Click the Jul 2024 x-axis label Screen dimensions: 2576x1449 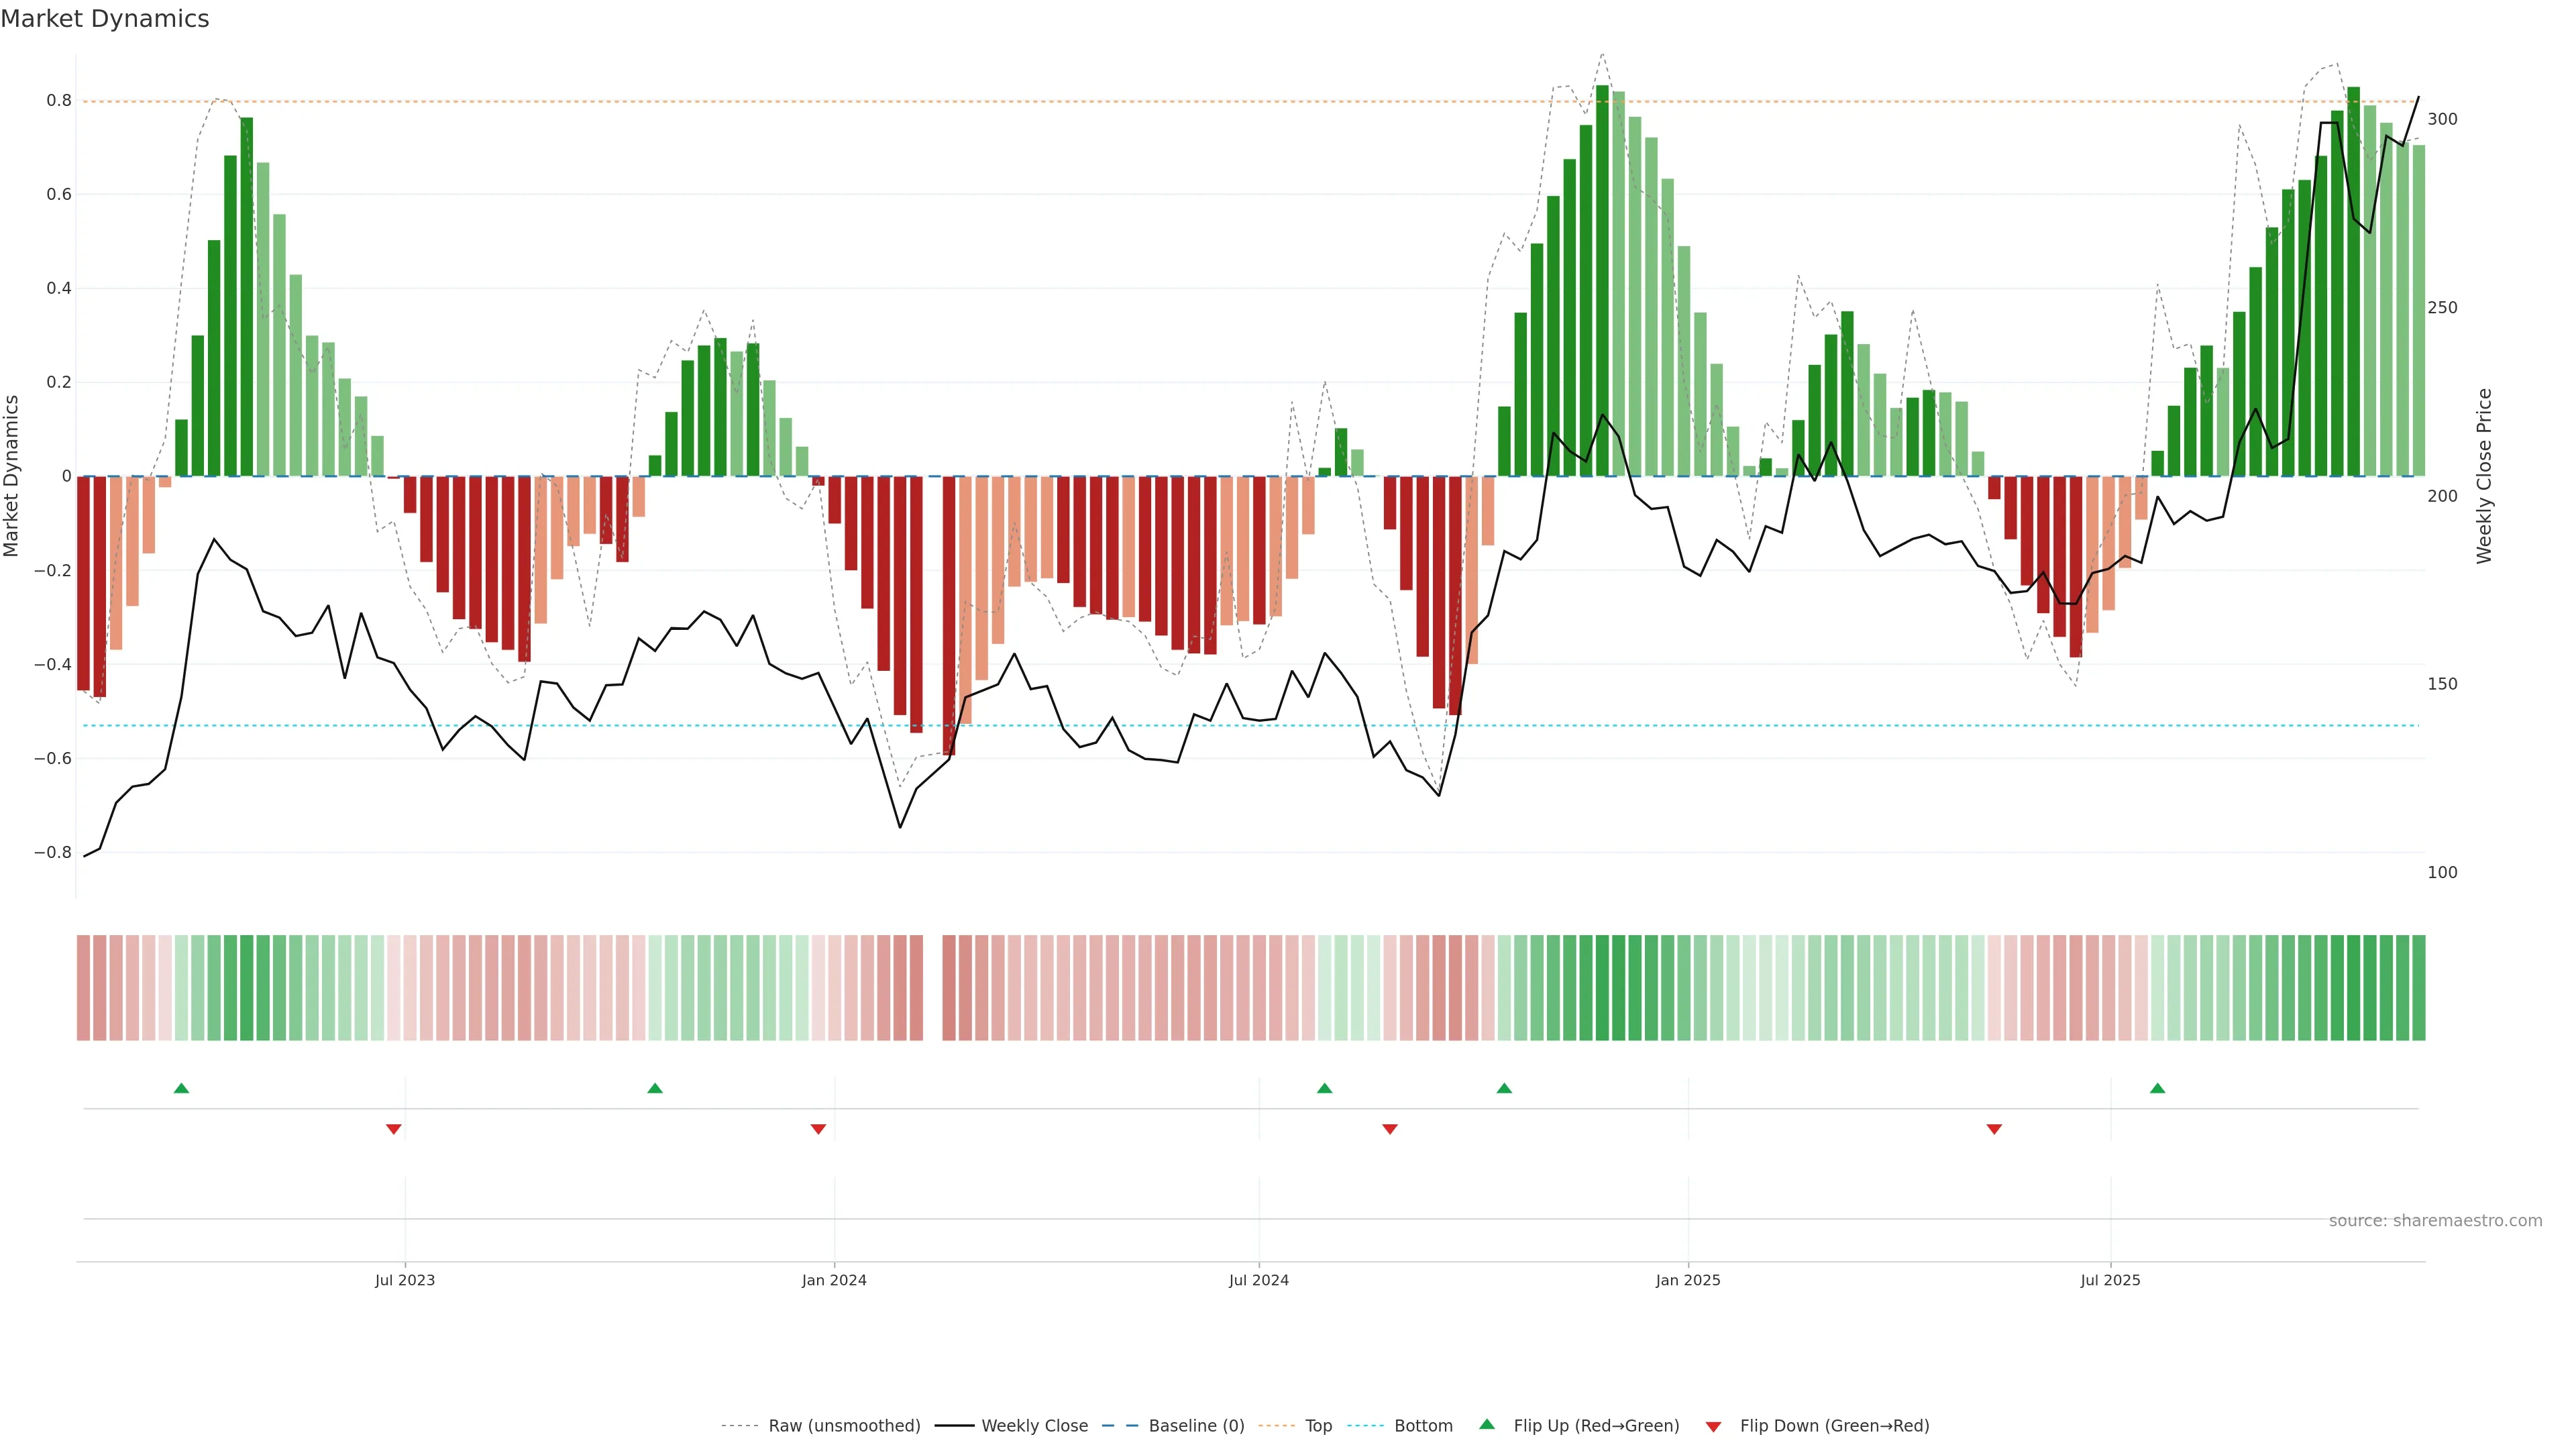click(x=1258, y=1280)
